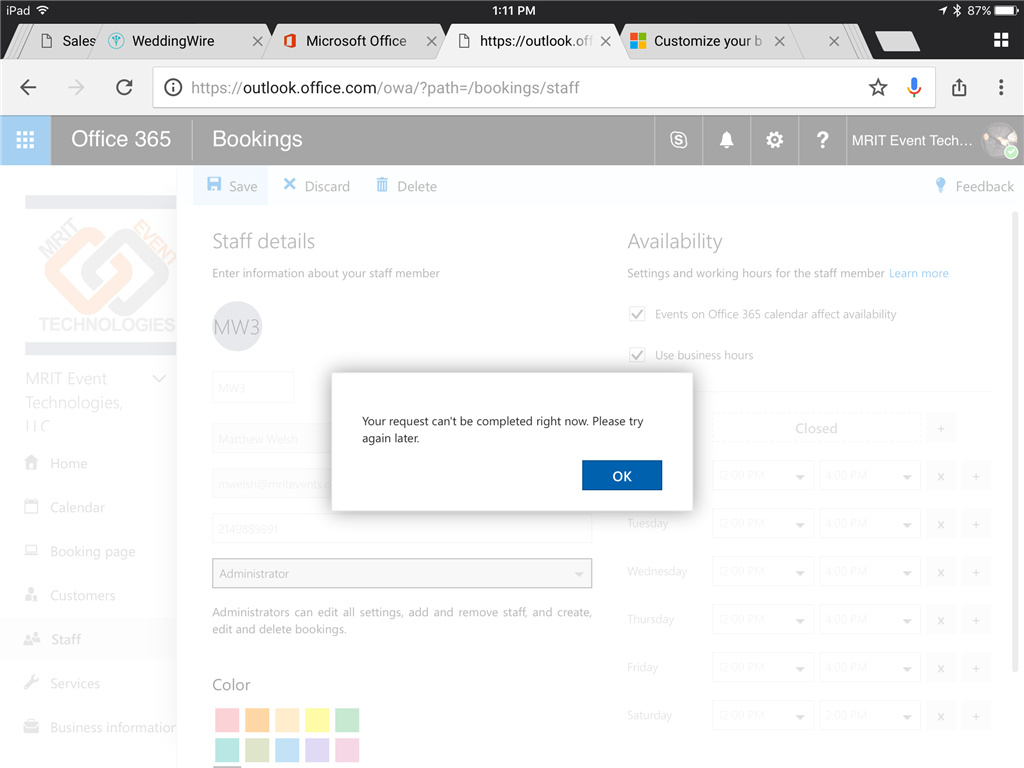This screenshot has height=768, width=1024.
Task: Click Learn more link
Action: coord(918,273)
